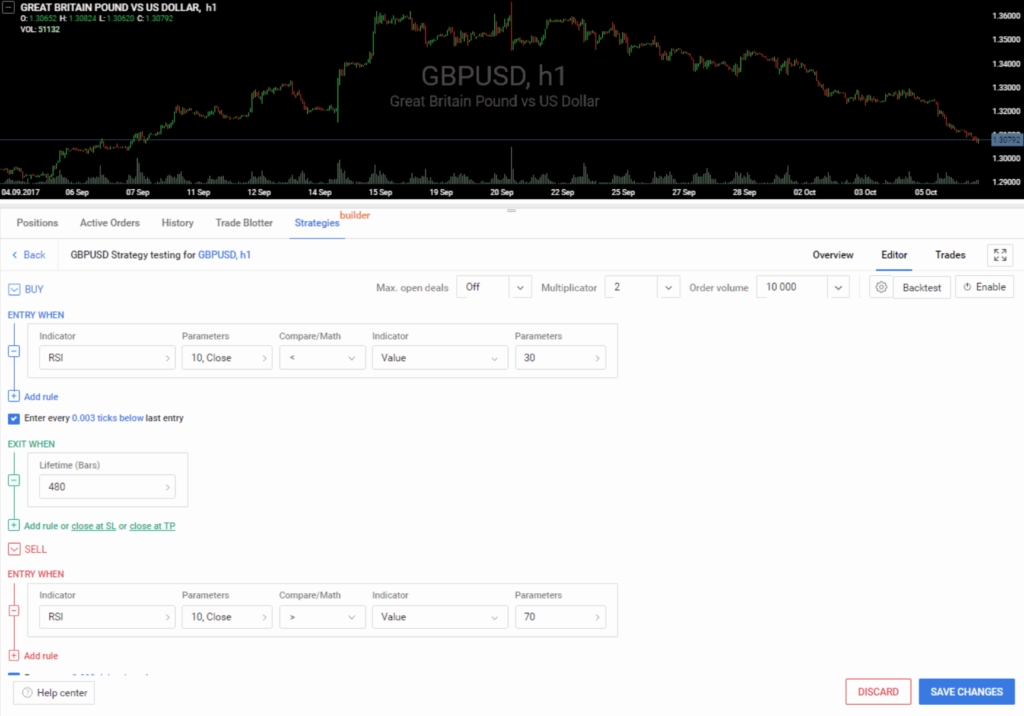This screenshot has height=716, width=1024.
Task: Remove the Lifetime exit condition using minus icon
Action: coord(13,480)
